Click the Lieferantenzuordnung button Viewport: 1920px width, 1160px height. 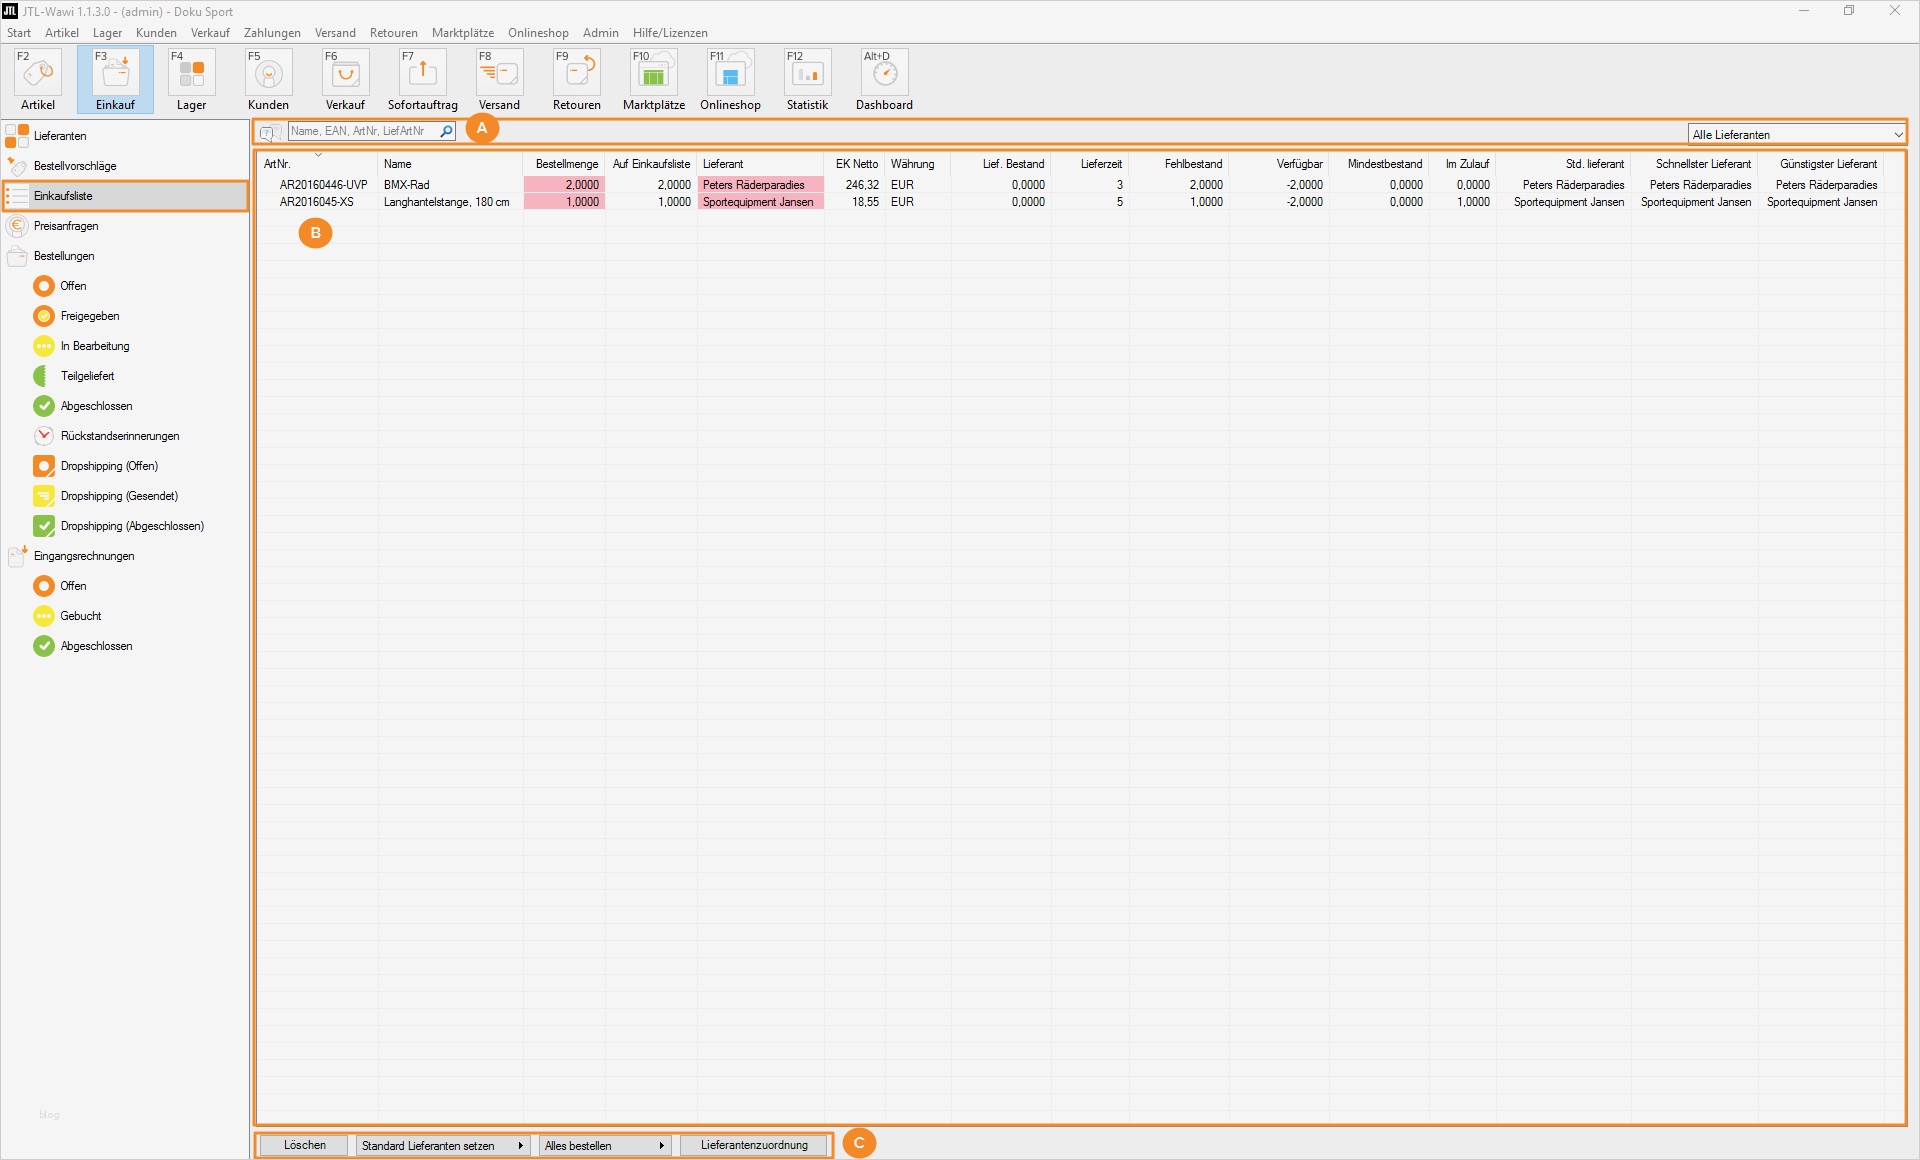[x=754, y=1146]
